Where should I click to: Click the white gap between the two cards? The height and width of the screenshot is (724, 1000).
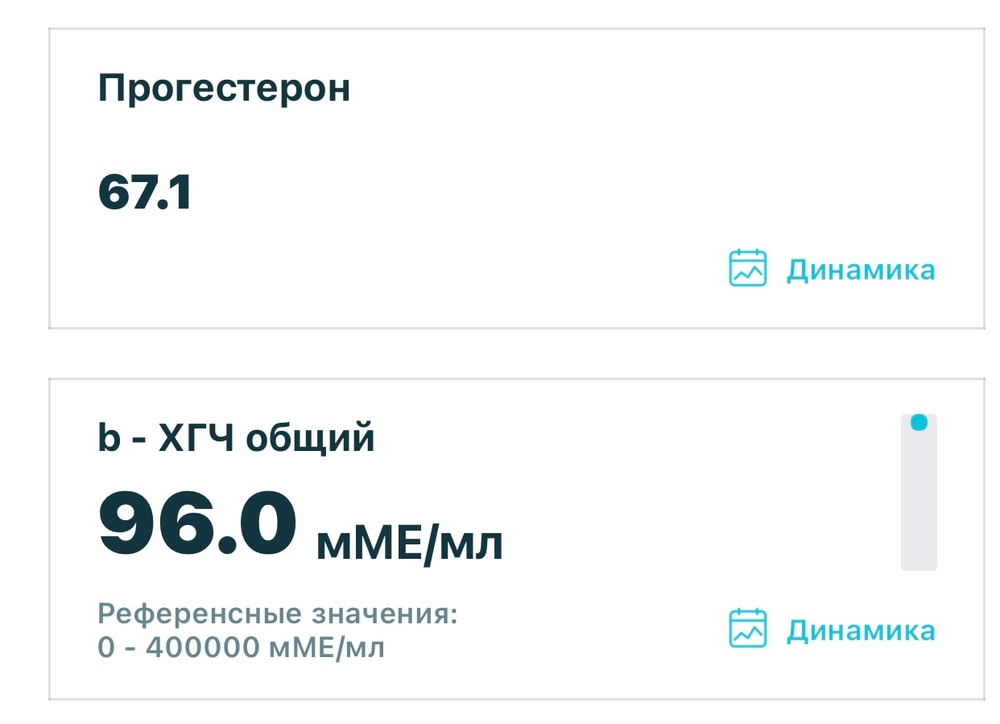(x=500, y=353)
